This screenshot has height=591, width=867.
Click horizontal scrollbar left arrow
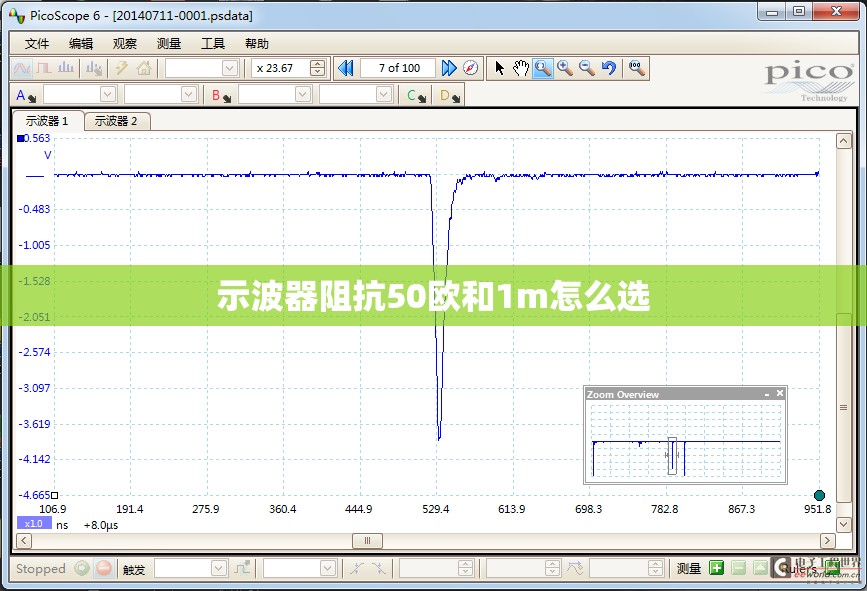(23, 541)
